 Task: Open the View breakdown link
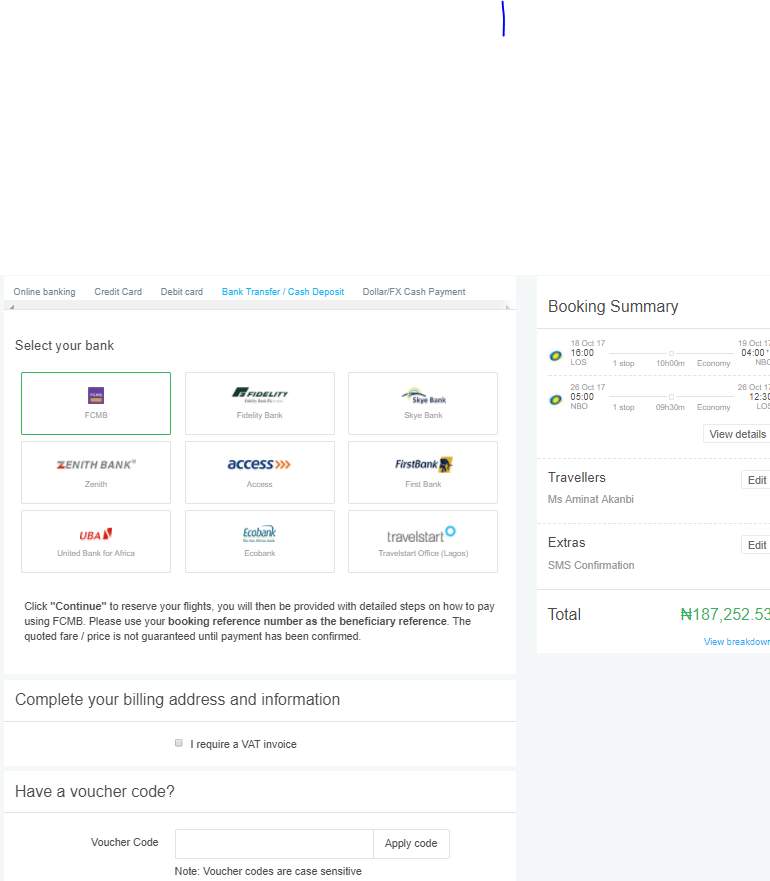736,642
